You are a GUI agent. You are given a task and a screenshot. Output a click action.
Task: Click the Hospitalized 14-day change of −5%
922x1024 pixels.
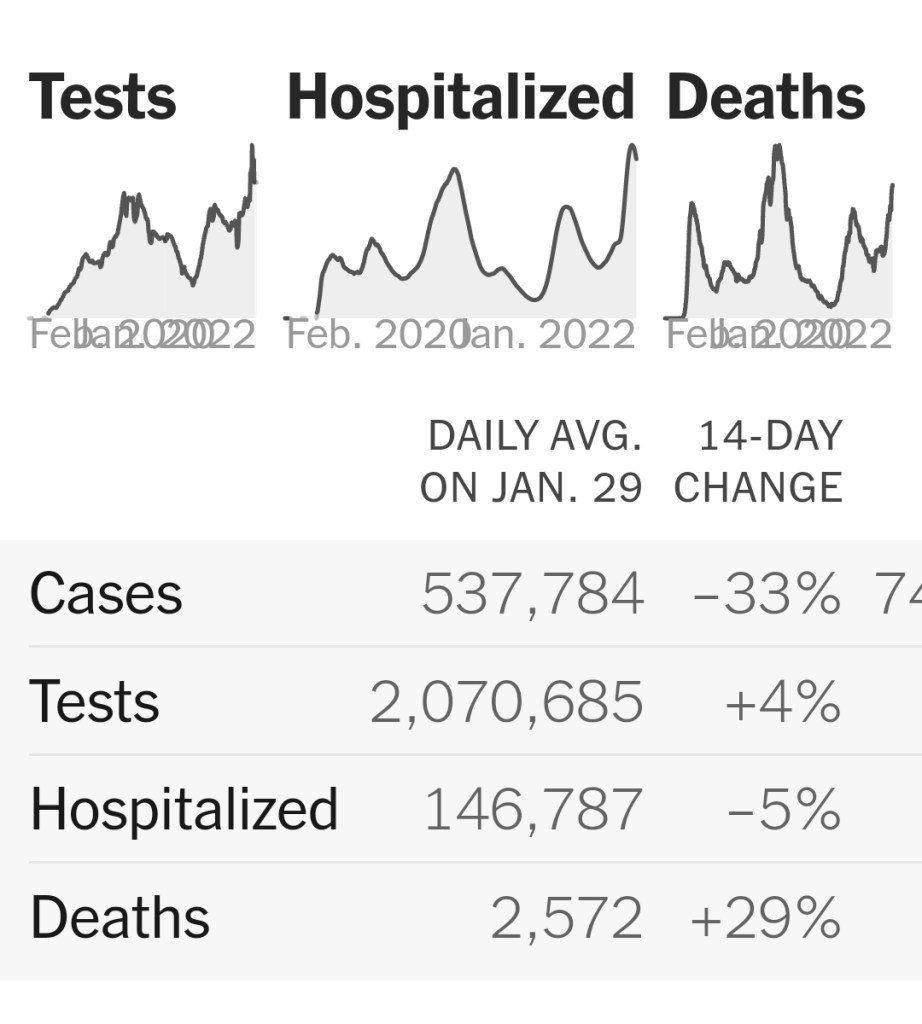783,809
